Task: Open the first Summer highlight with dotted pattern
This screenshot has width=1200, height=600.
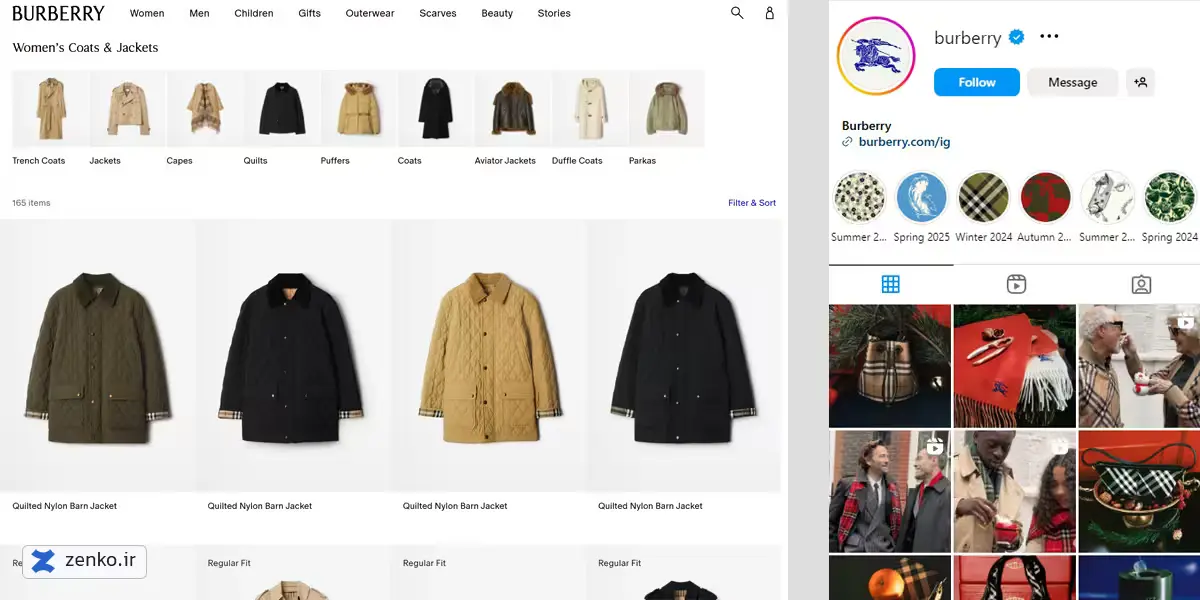Action: (x=860, y=197)
